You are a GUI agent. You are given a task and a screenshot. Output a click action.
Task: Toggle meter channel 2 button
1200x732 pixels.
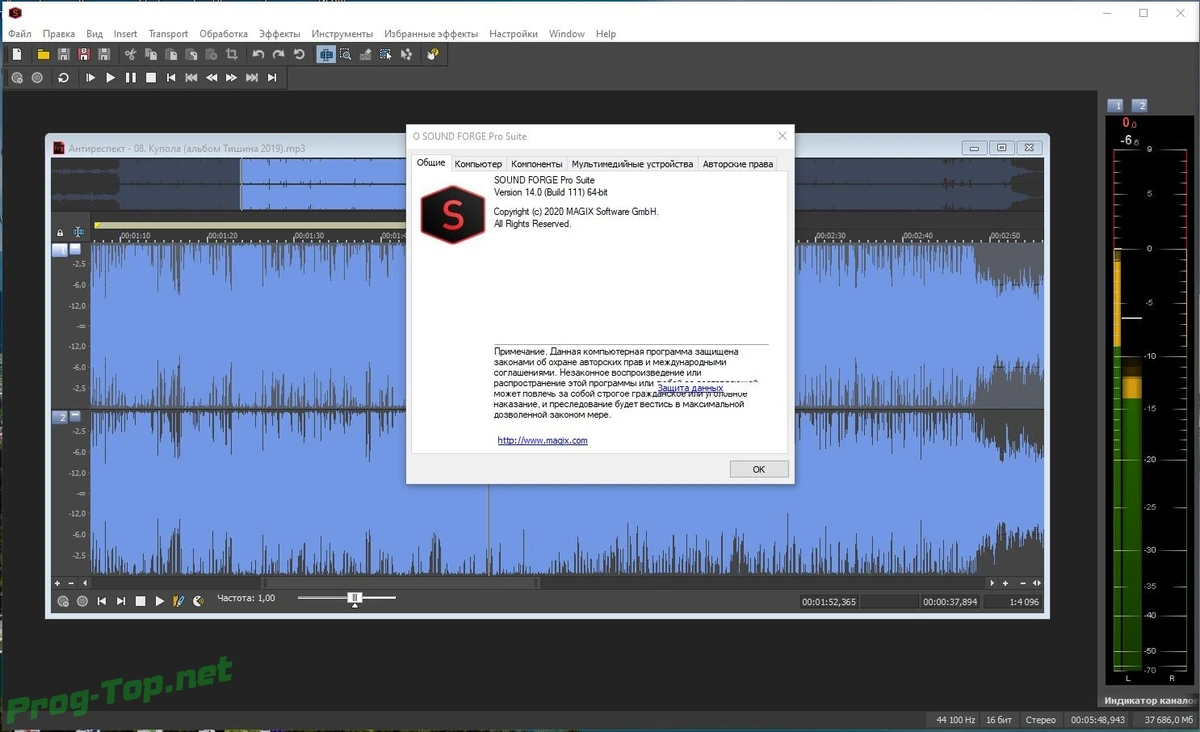point(1139,105)
